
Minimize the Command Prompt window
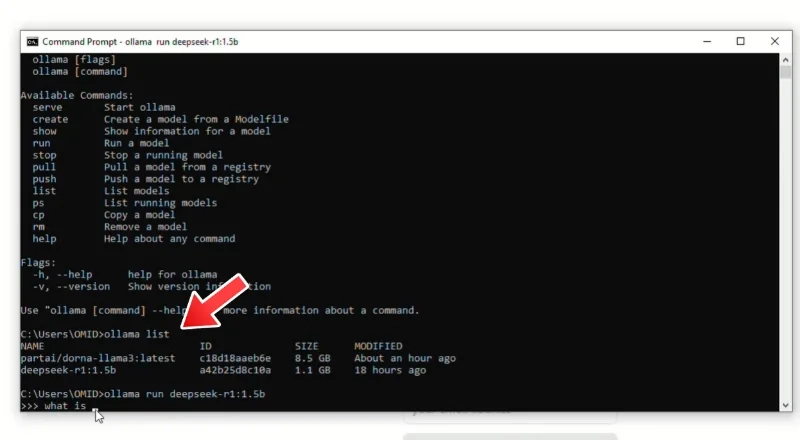[x=707, y=41]
